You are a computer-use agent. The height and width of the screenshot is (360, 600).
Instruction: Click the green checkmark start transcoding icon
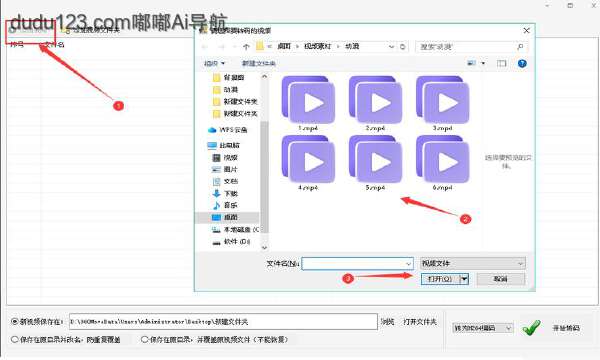click(x=531, y=327)
